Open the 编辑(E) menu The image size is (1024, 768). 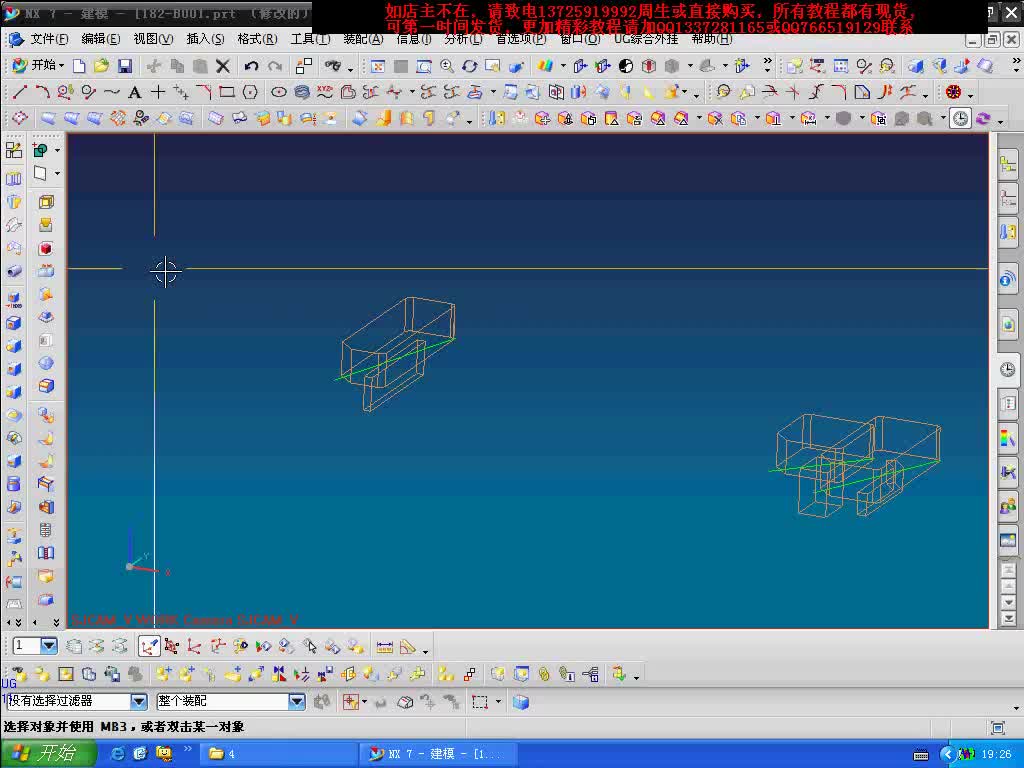(101, 39)
